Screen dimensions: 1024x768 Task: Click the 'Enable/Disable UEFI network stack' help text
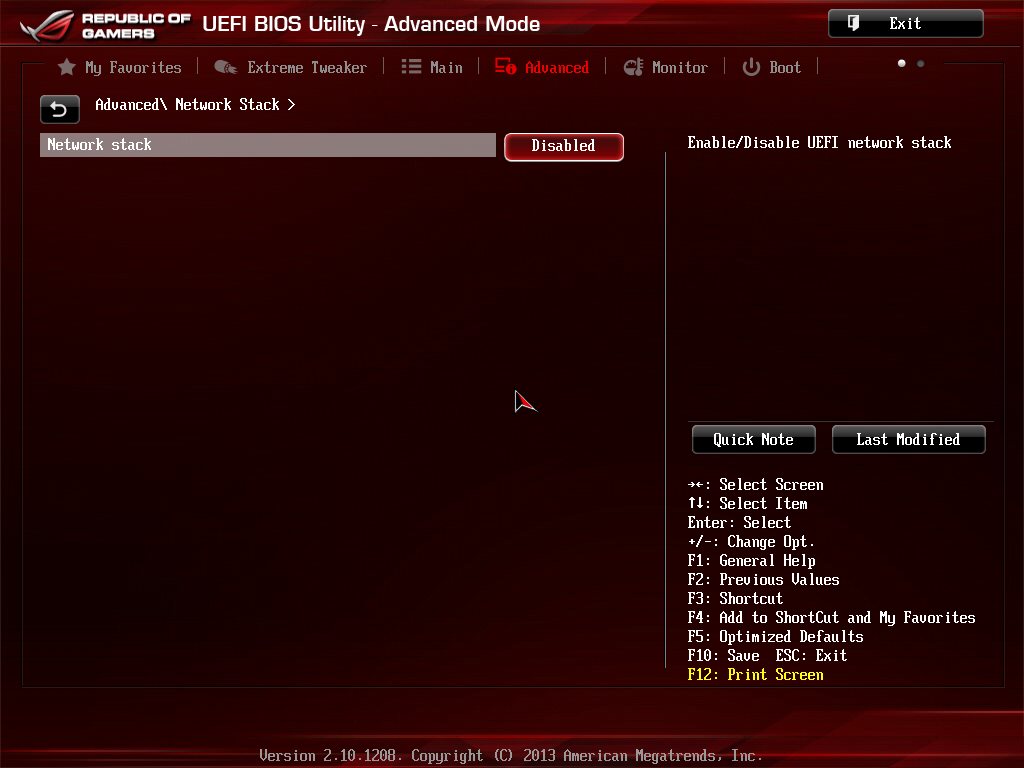click(820, 142)
